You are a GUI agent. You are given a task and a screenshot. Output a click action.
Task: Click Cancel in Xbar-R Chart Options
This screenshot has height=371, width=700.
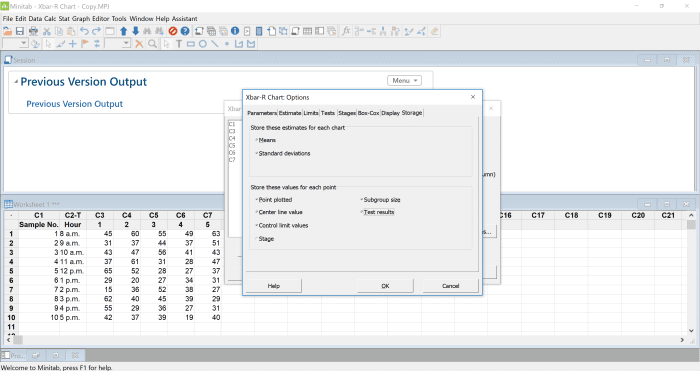[450, 286]
